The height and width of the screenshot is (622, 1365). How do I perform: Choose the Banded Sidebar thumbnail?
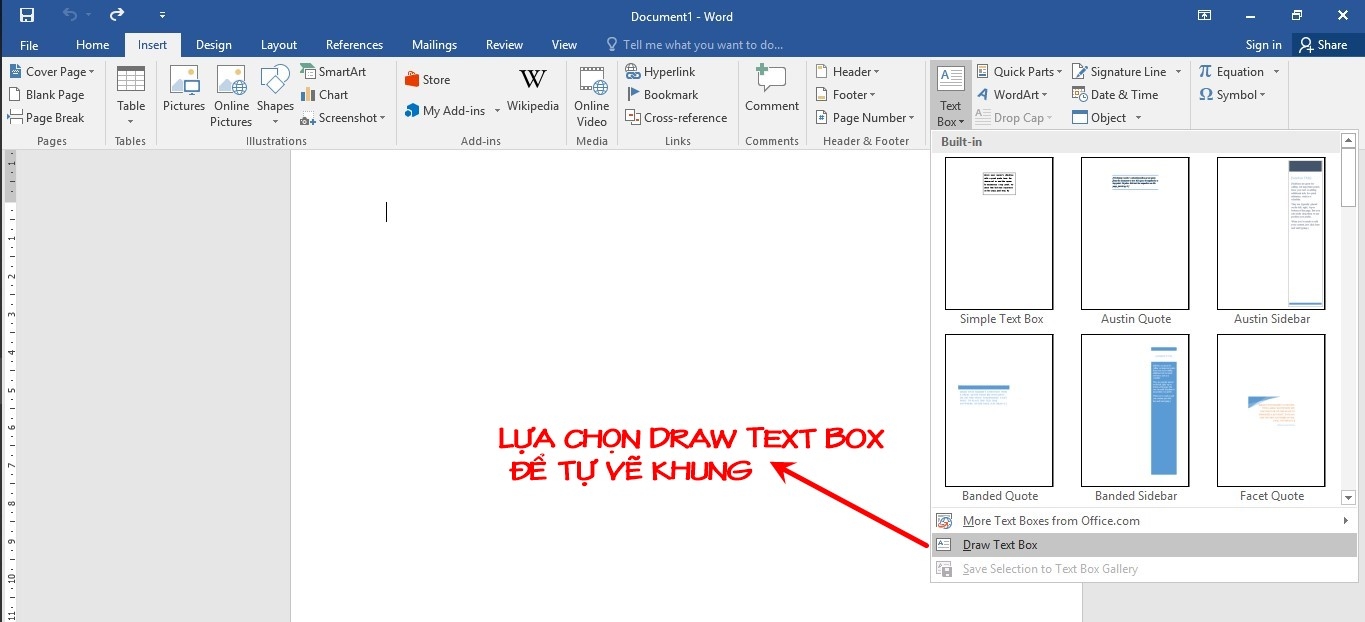[x=1136, y=411]
